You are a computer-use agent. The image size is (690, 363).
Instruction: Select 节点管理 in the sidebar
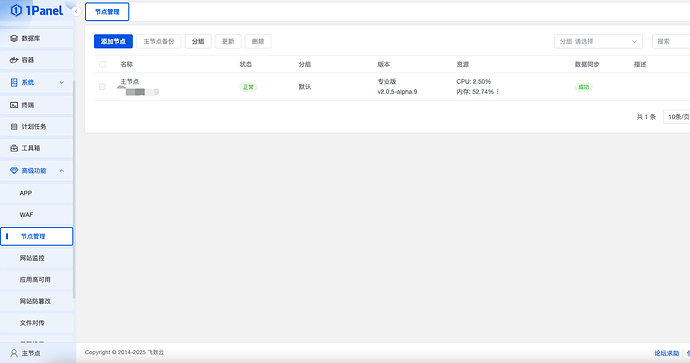(37, 236)
